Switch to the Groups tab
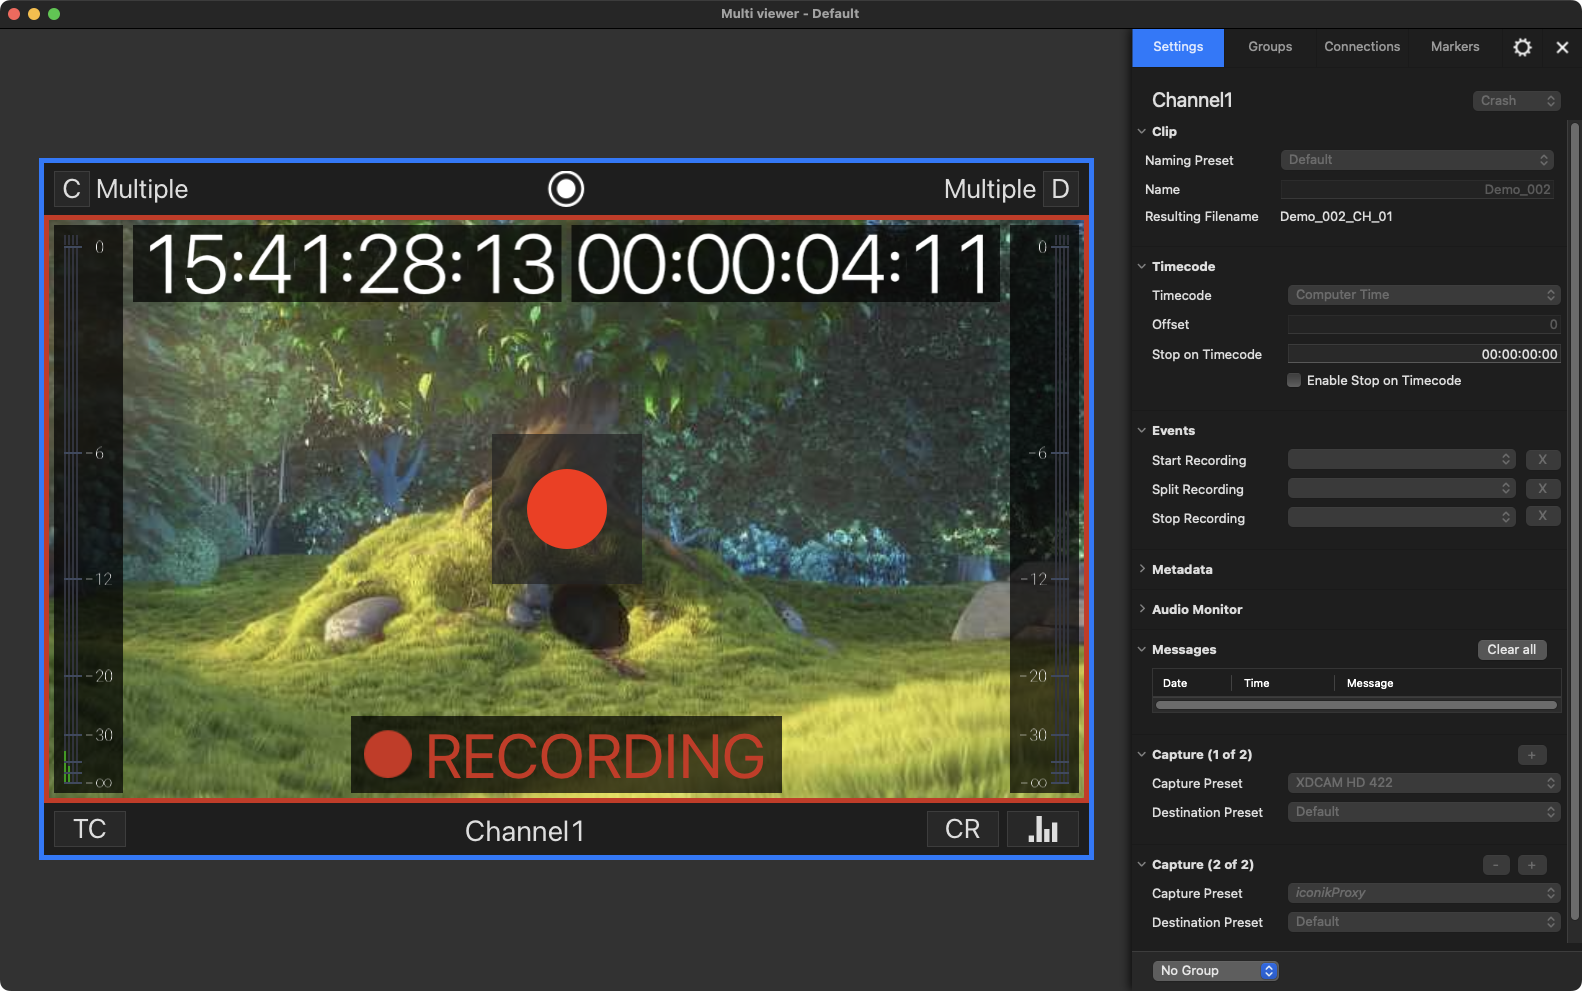The image size is (1582, 991). 1270,47
